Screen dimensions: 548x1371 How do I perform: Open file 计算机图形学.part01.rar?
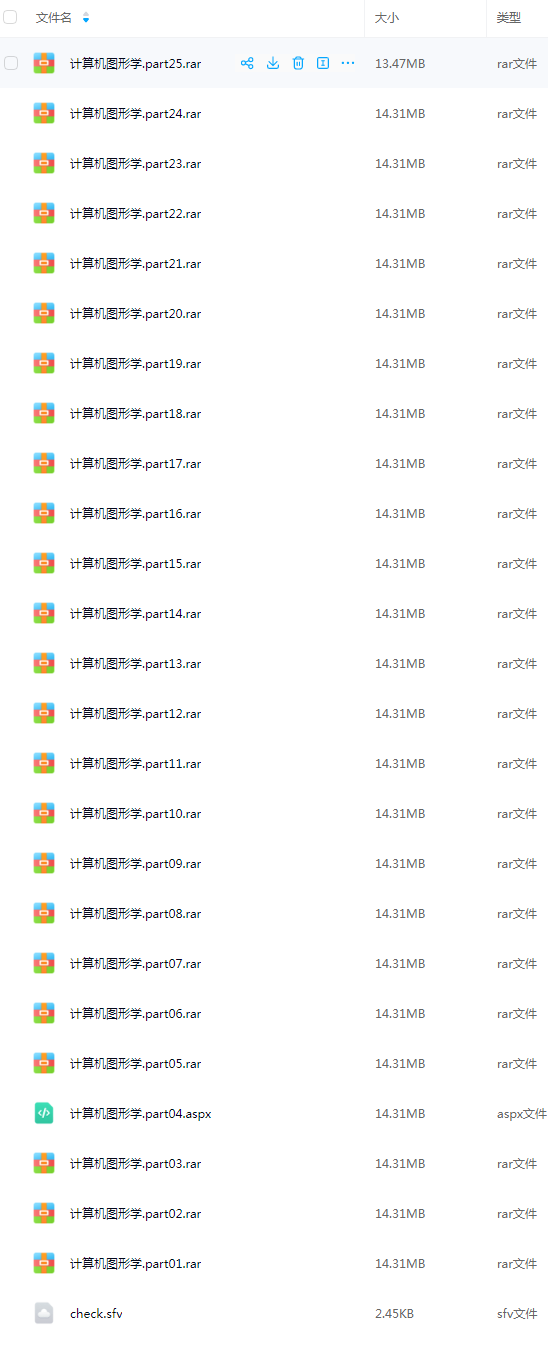135,1263
